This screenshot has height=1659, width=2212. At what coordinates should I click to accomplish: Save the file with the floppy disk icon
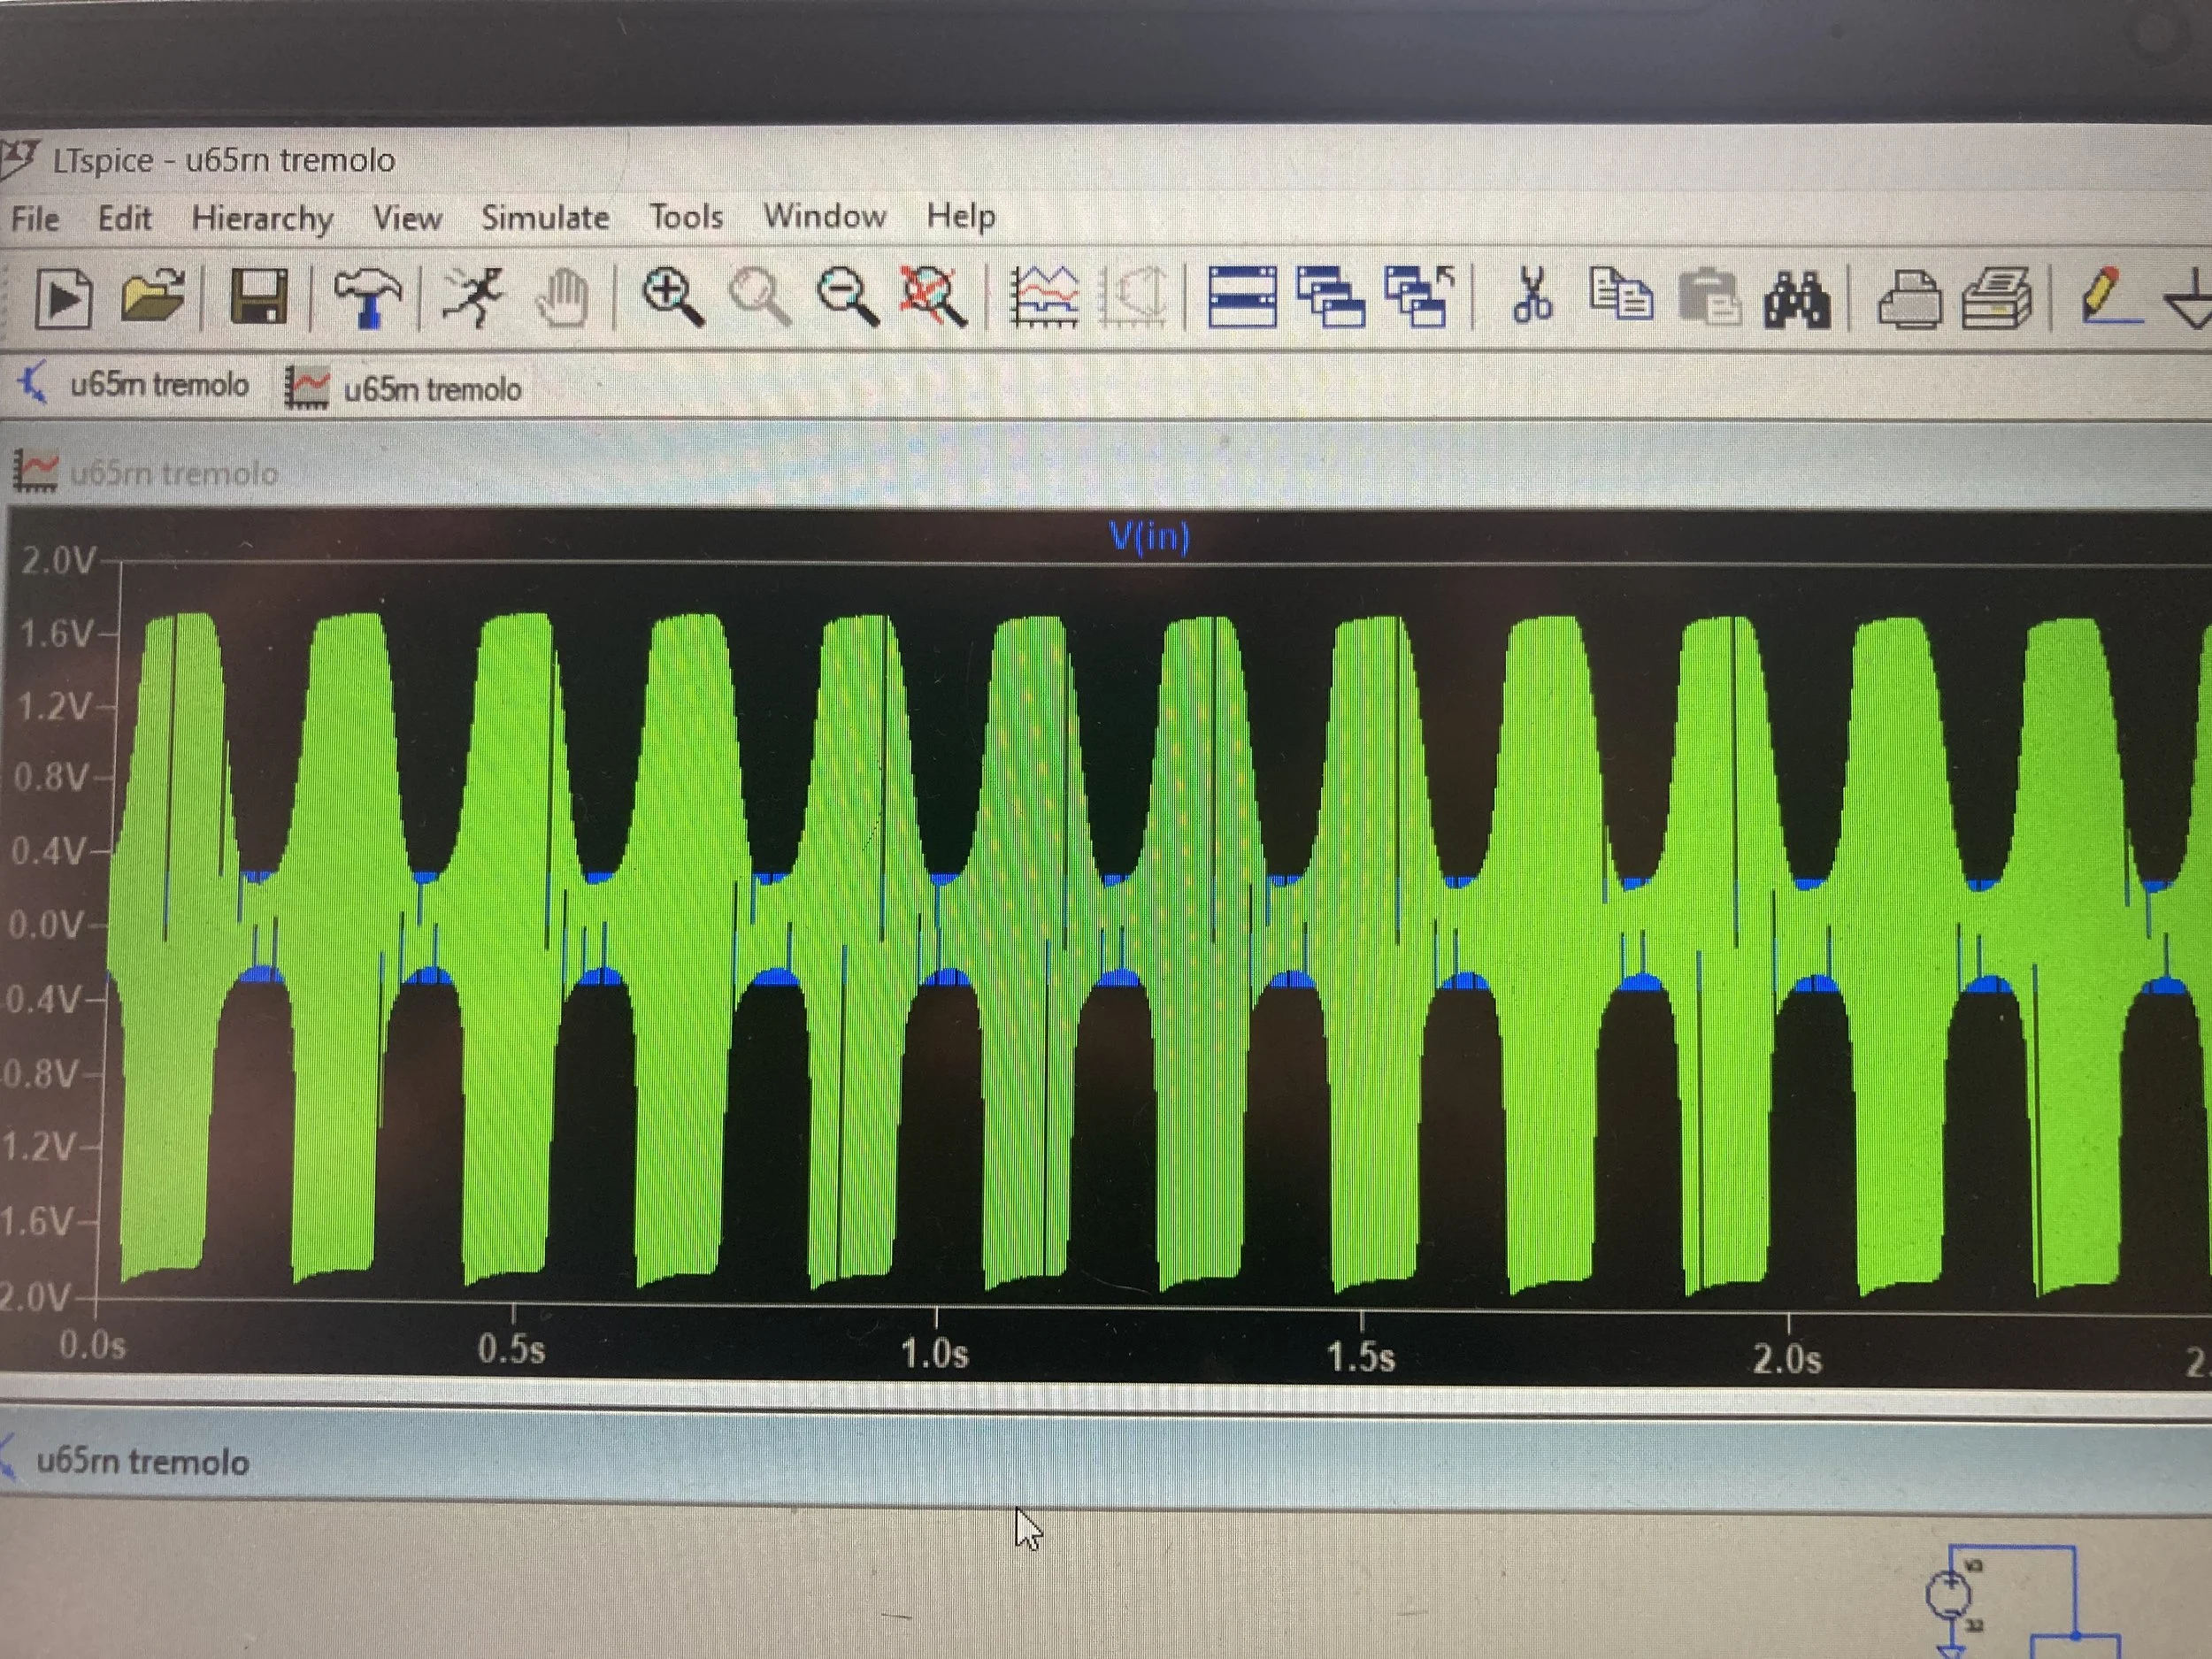pyautogui.click(x=259, y=297)
